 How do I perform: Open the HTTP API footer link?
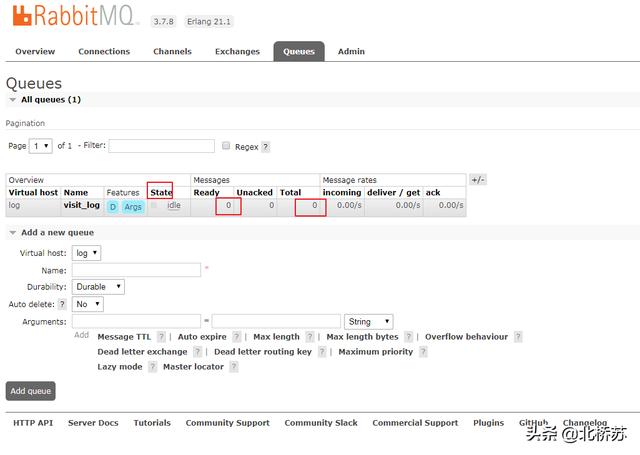tap(33, 423)
